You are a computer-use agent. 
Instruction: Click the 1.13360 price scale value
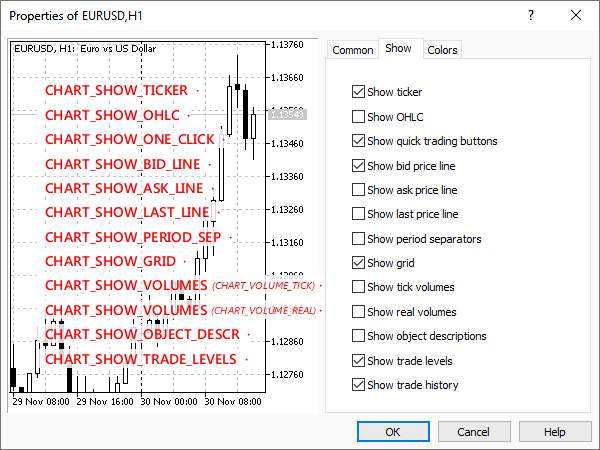click(x=287, y=176)
